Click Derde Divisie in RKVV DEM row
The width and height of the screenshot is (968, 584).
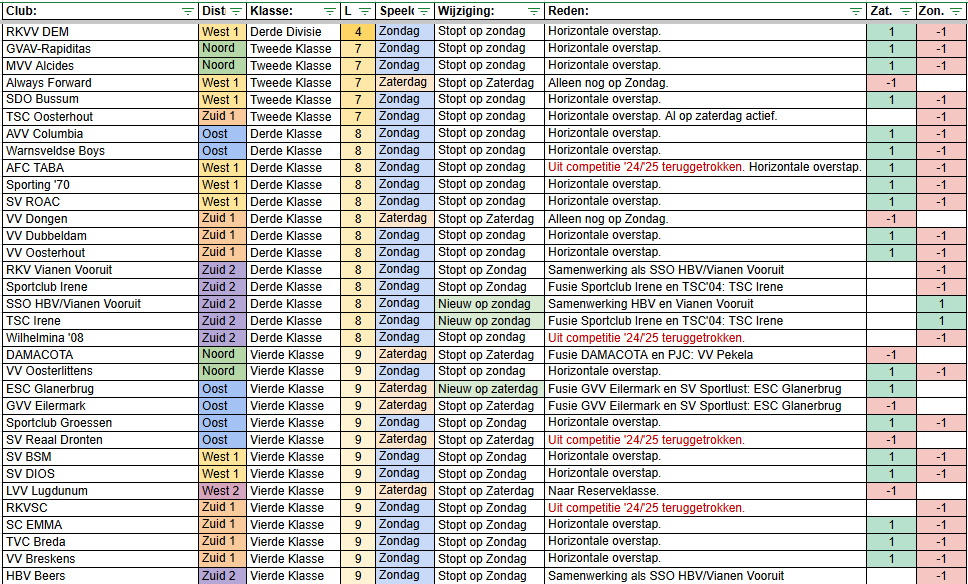point(294,31)
